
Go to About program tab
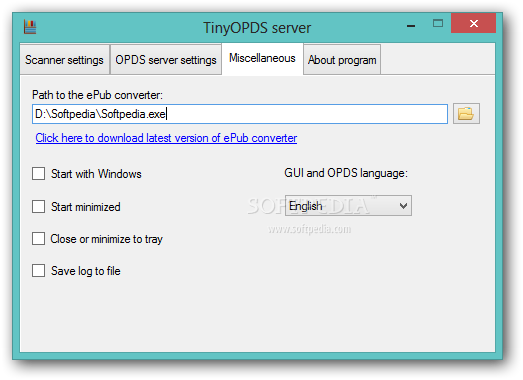coord(342,60)
